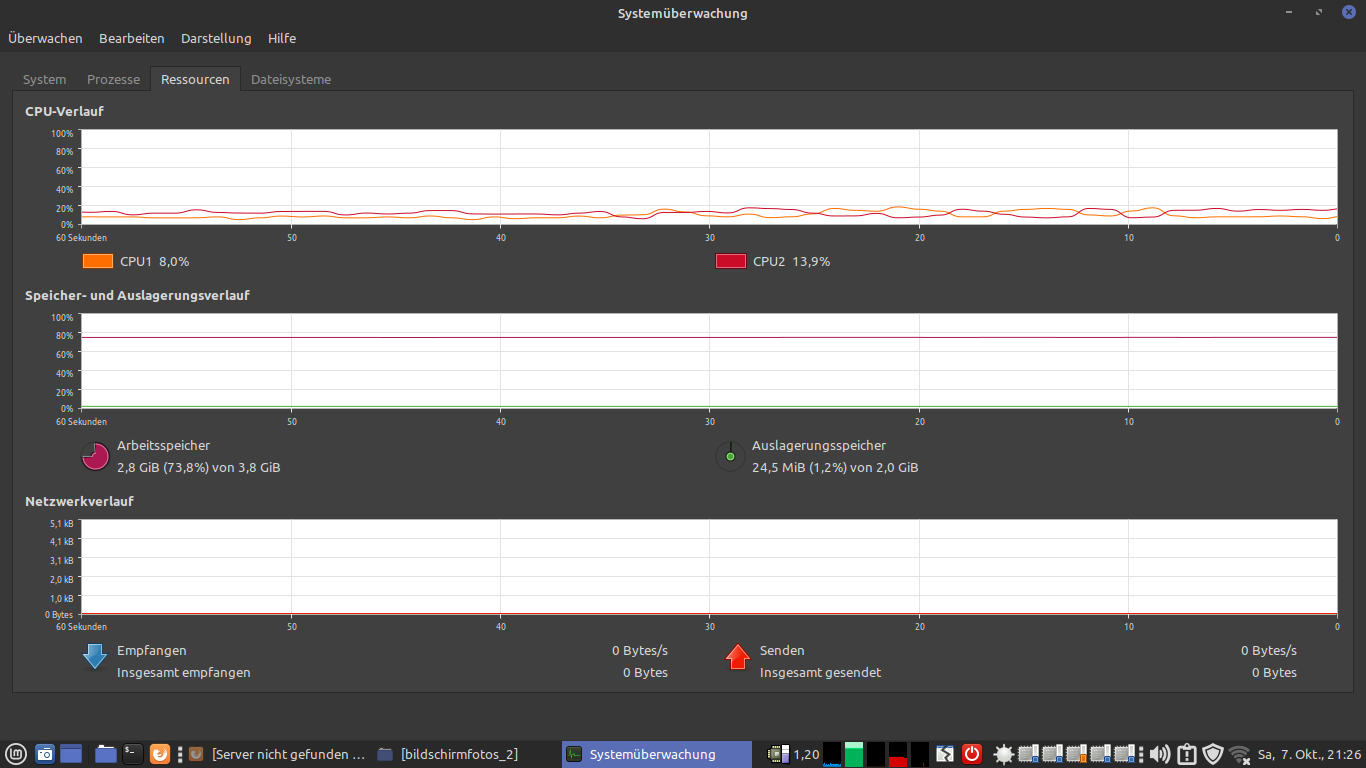Close the Systemüberwachung window
This screenshot has height=768, width=1366.
tap(1348, 13)
